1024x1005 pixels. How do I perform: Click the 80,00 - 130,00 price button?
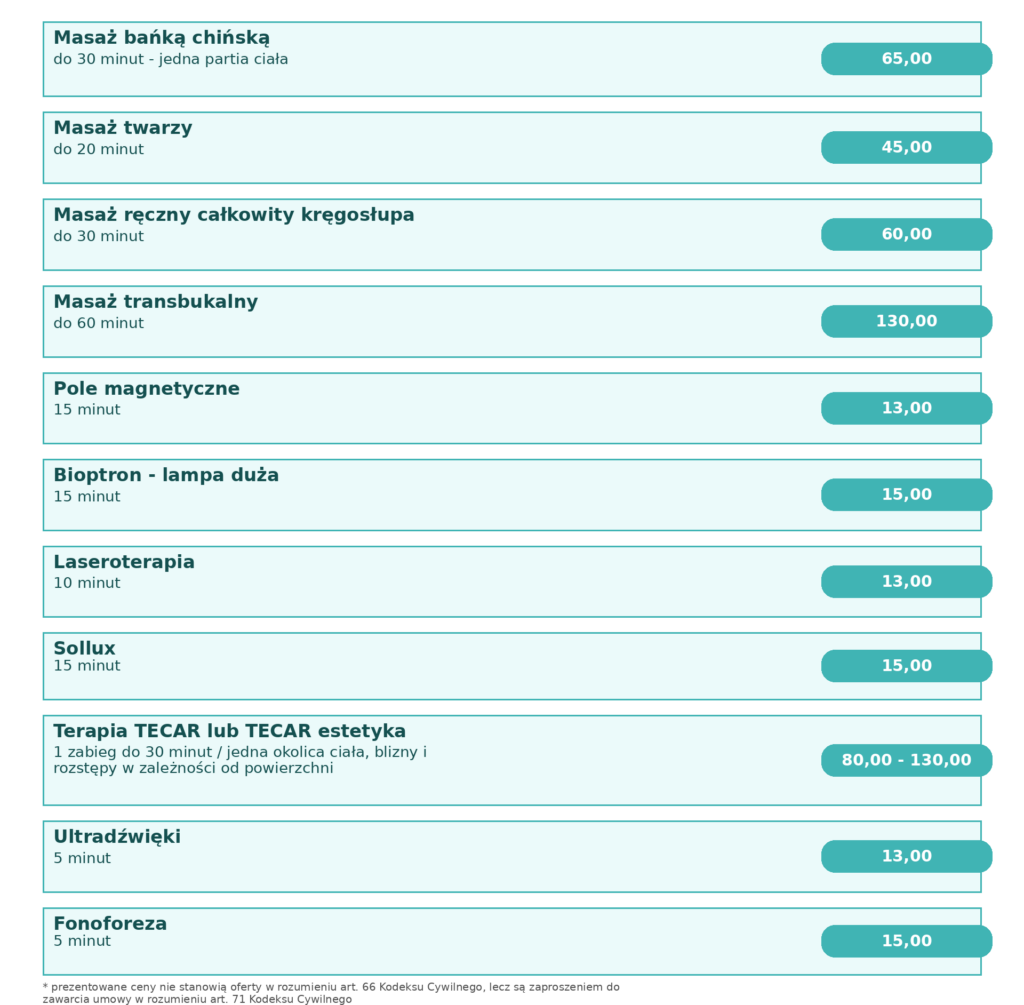click(x=906, y=760)
